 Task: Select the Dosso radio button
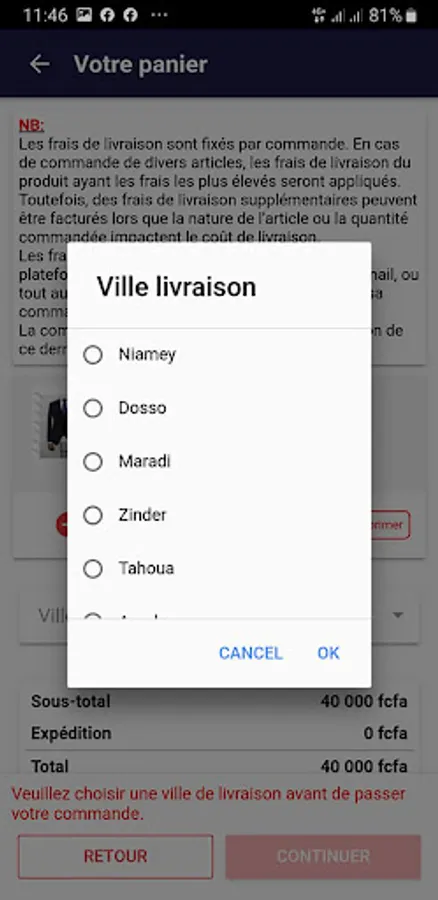(93, 408)
